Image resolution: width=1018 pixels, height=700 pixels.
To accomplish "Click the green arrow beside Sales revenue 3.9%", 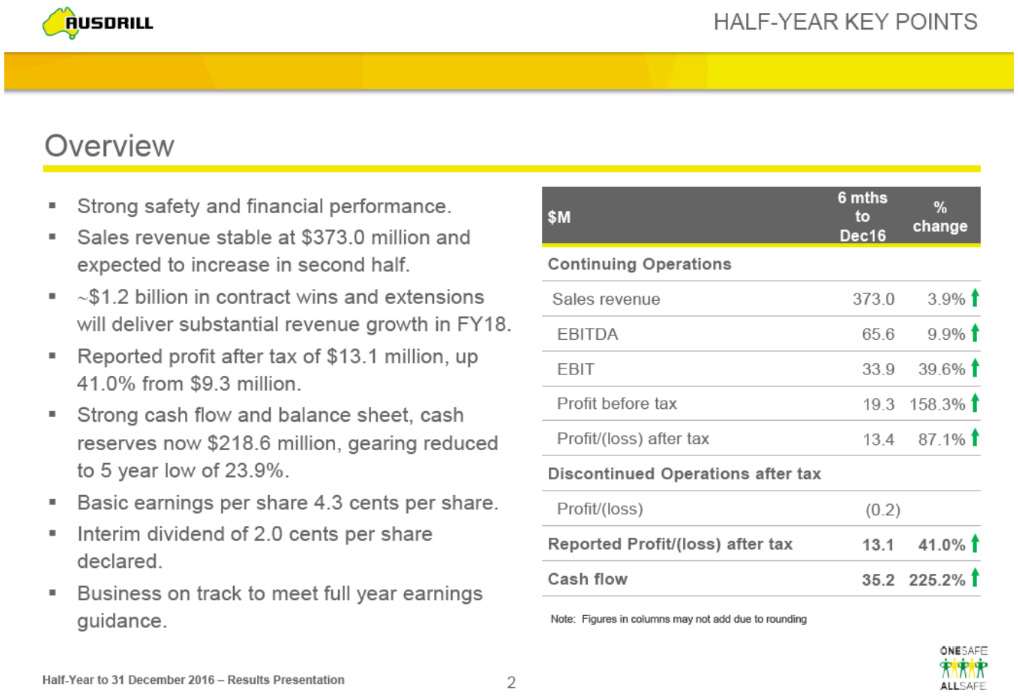I will click(x=975, y=299).
